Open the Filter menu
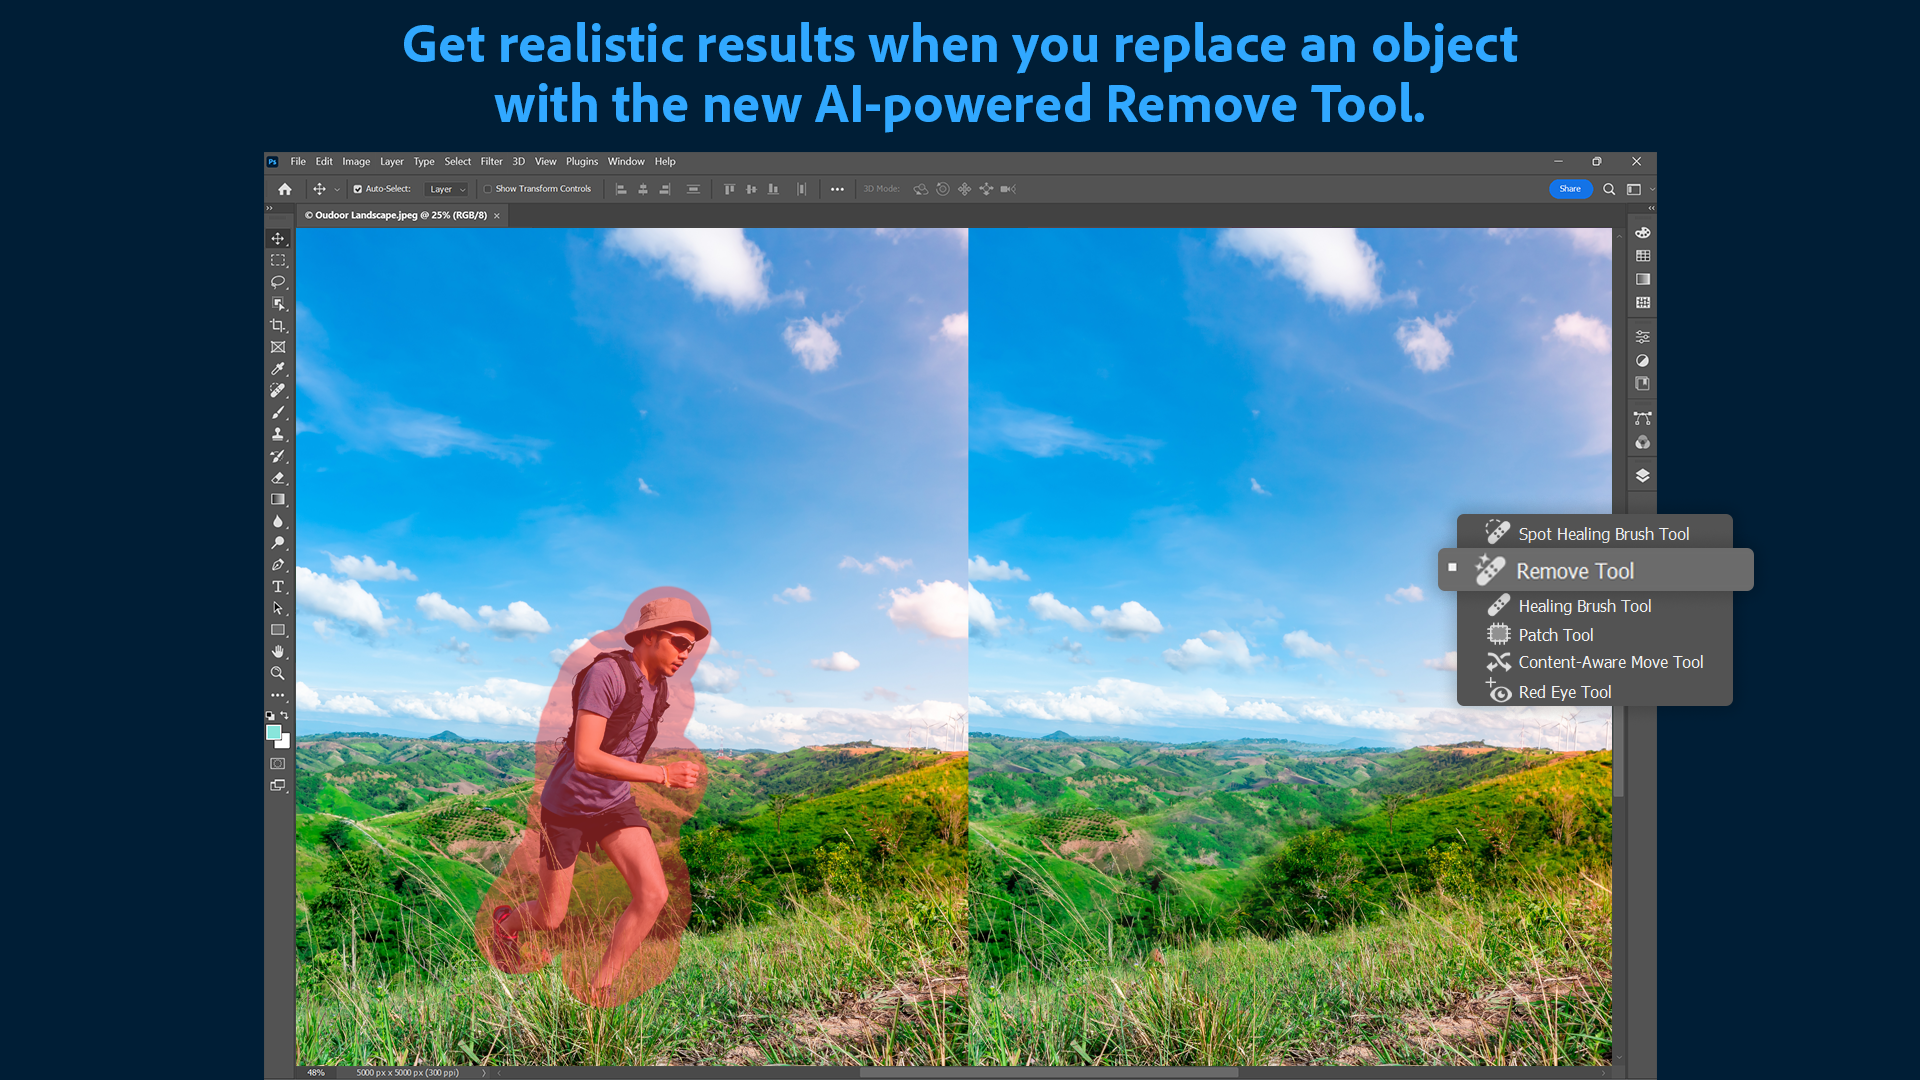1920x1080 pixels. (x=491, y=161)
